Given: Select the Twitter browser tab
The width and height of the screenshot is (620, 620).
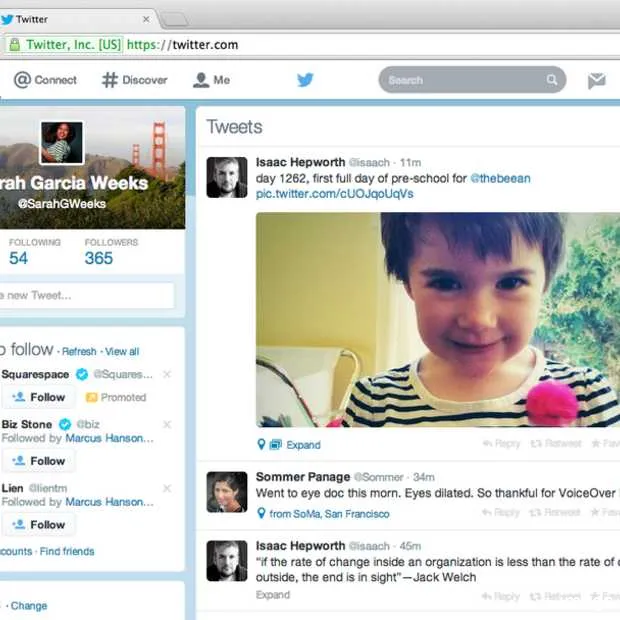Looking at the screenshot, I should coord(77,19).
